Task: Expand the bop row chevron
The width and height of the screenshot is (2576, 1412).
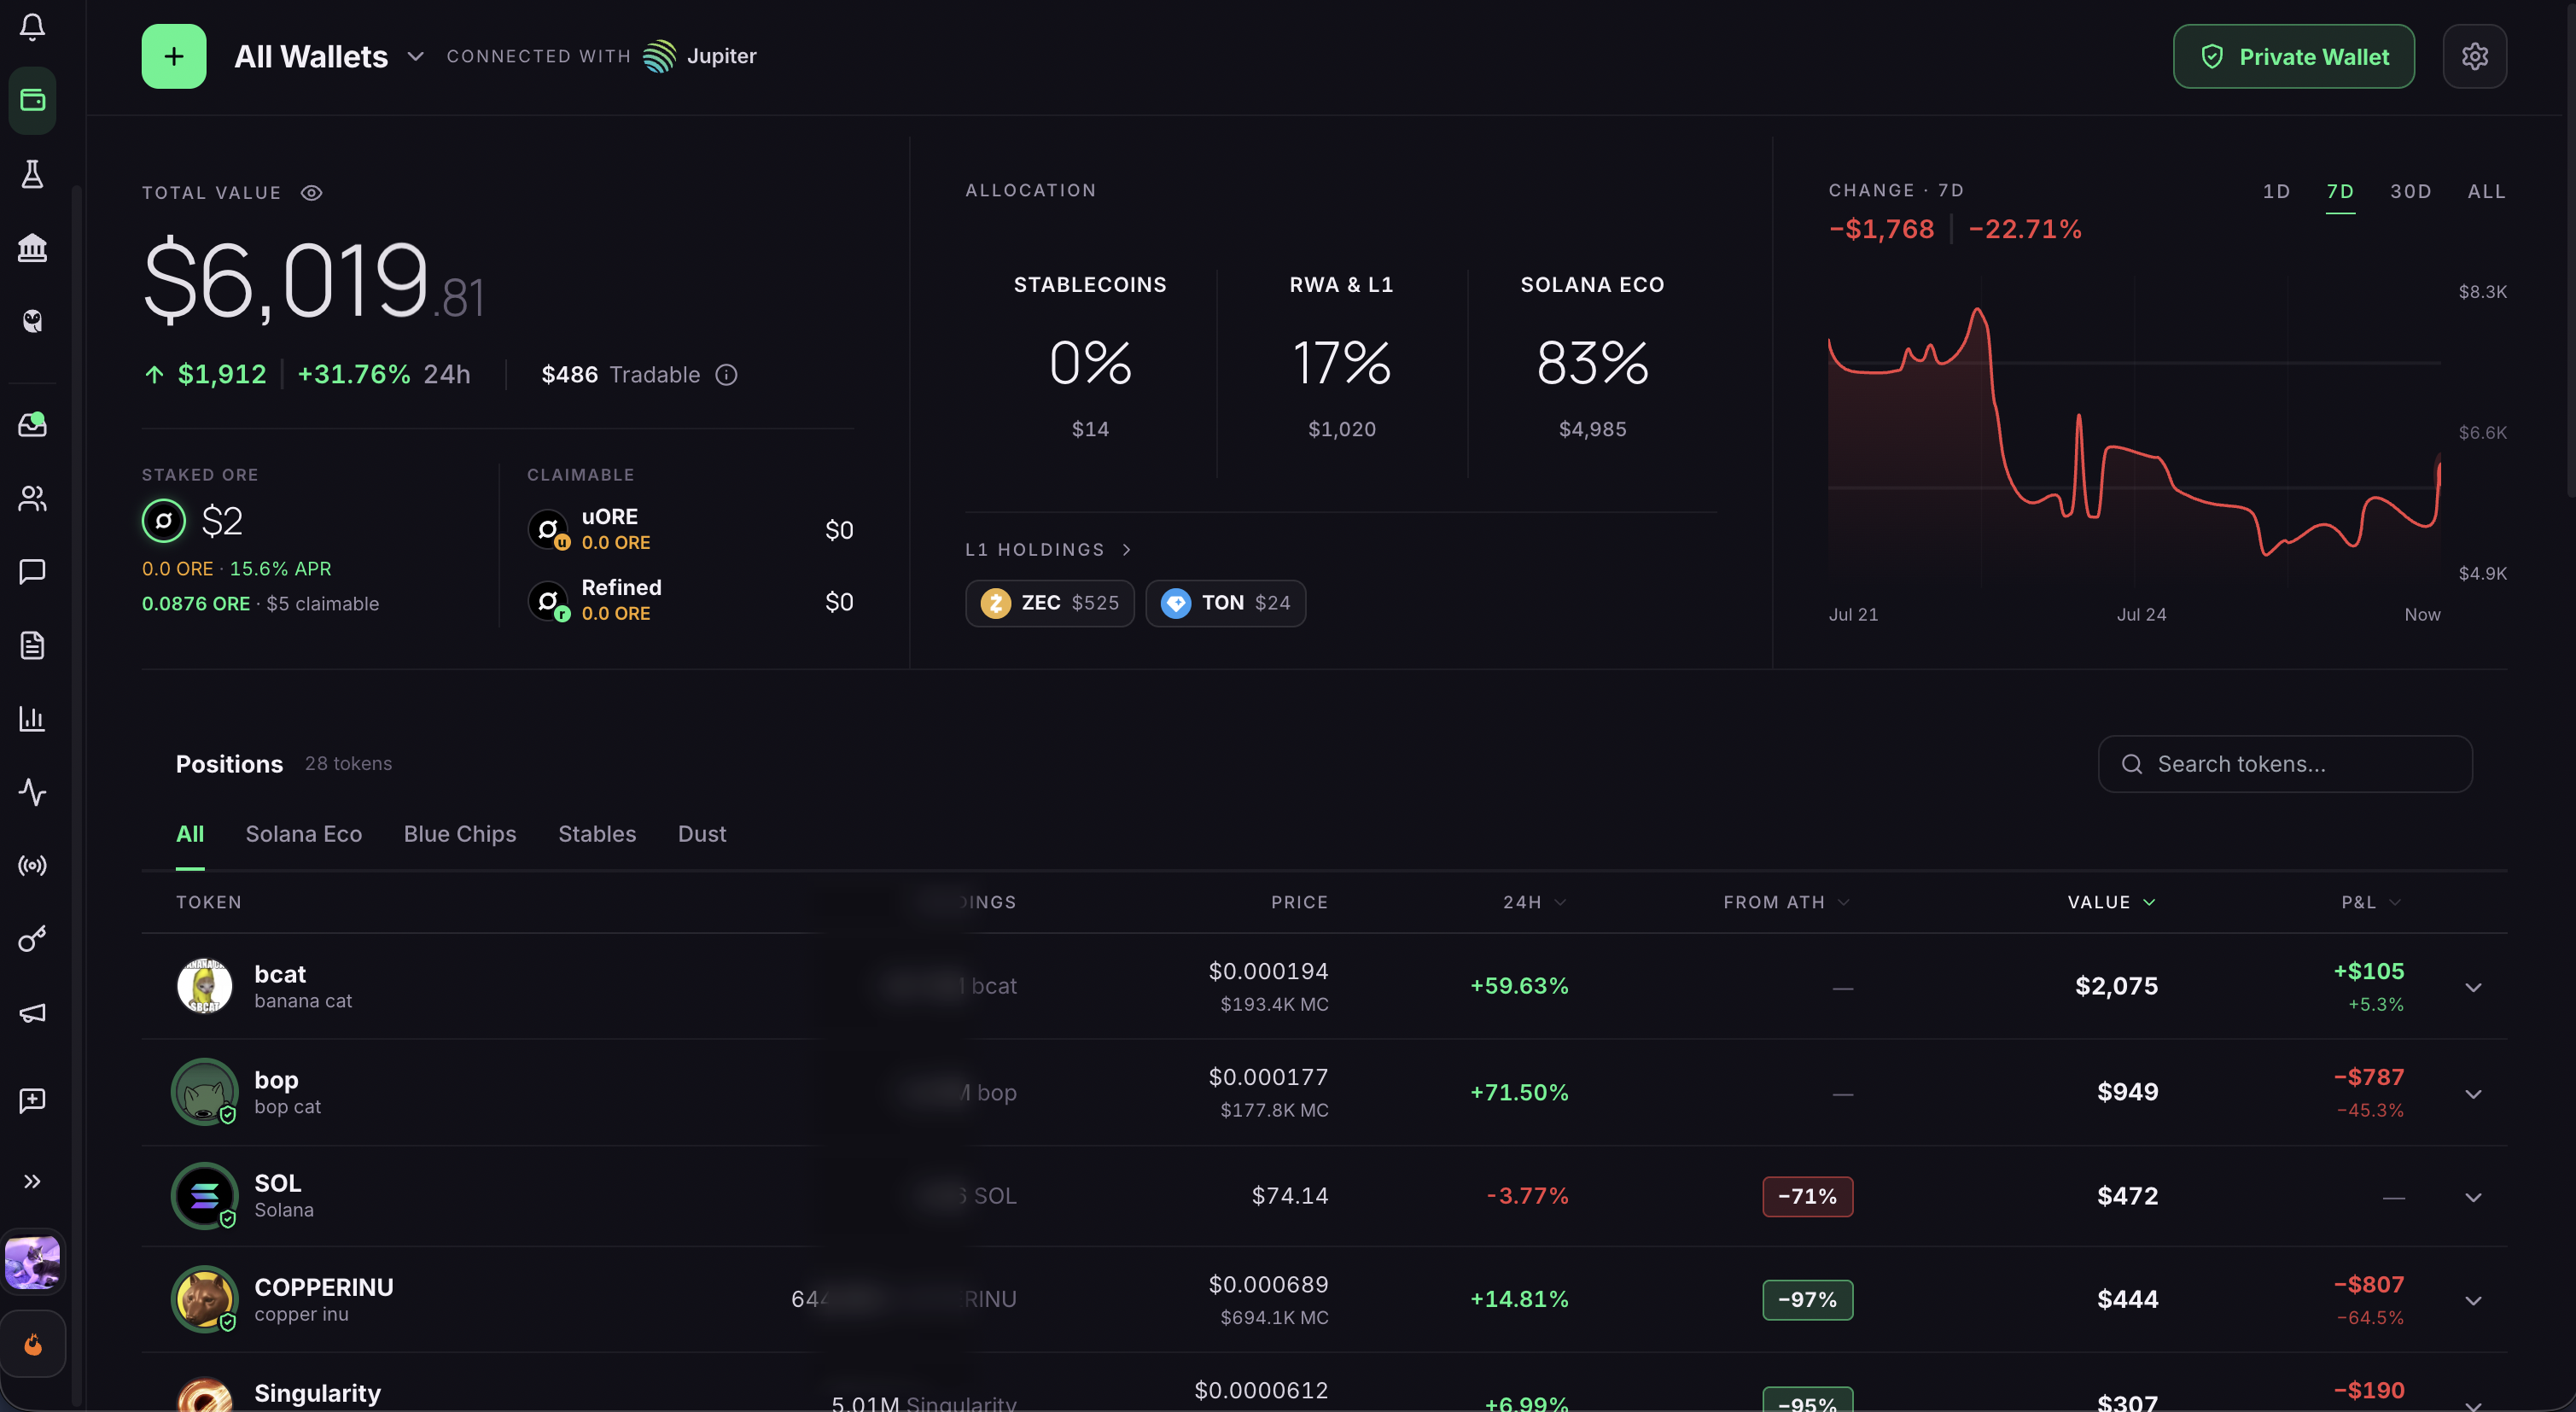Action: pos(2473,1094)
